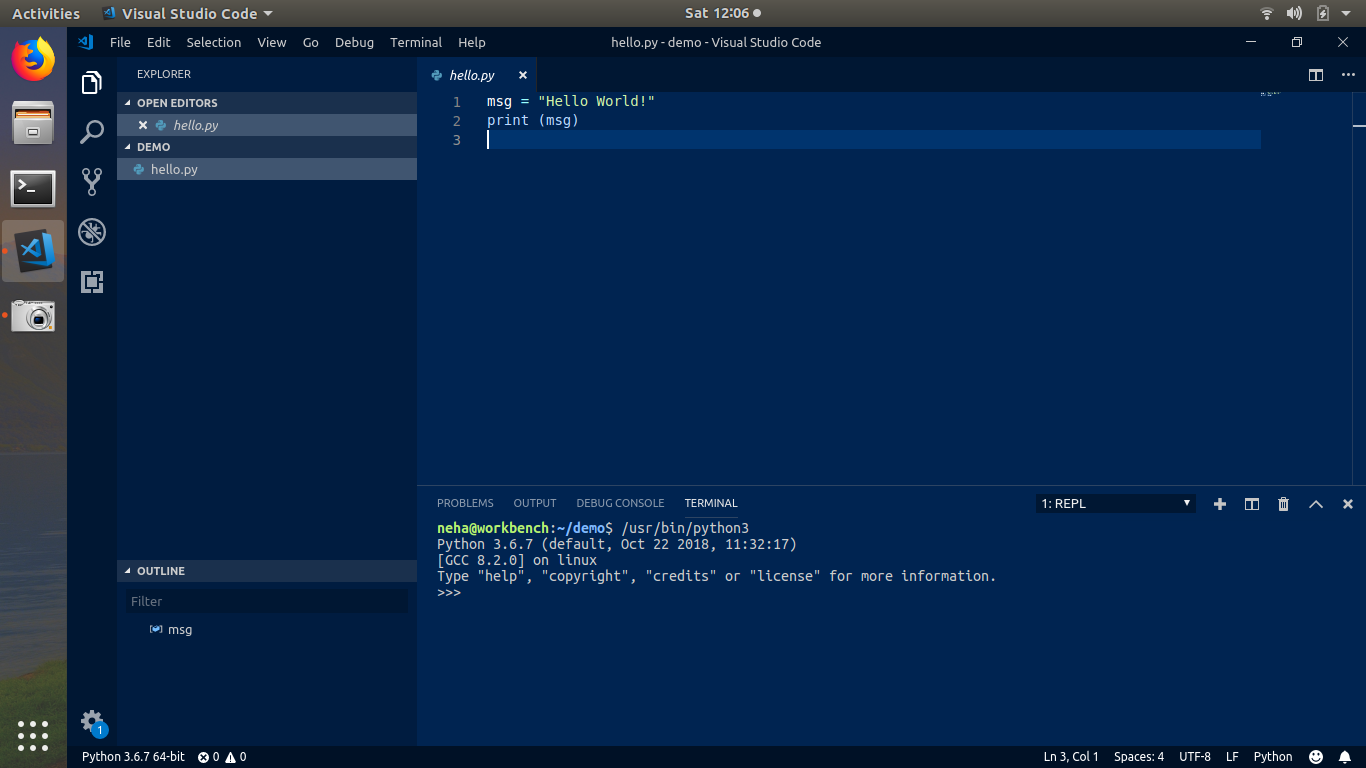
Task: Click the Screenshot app in dock
Action: (x=33, y=316)
